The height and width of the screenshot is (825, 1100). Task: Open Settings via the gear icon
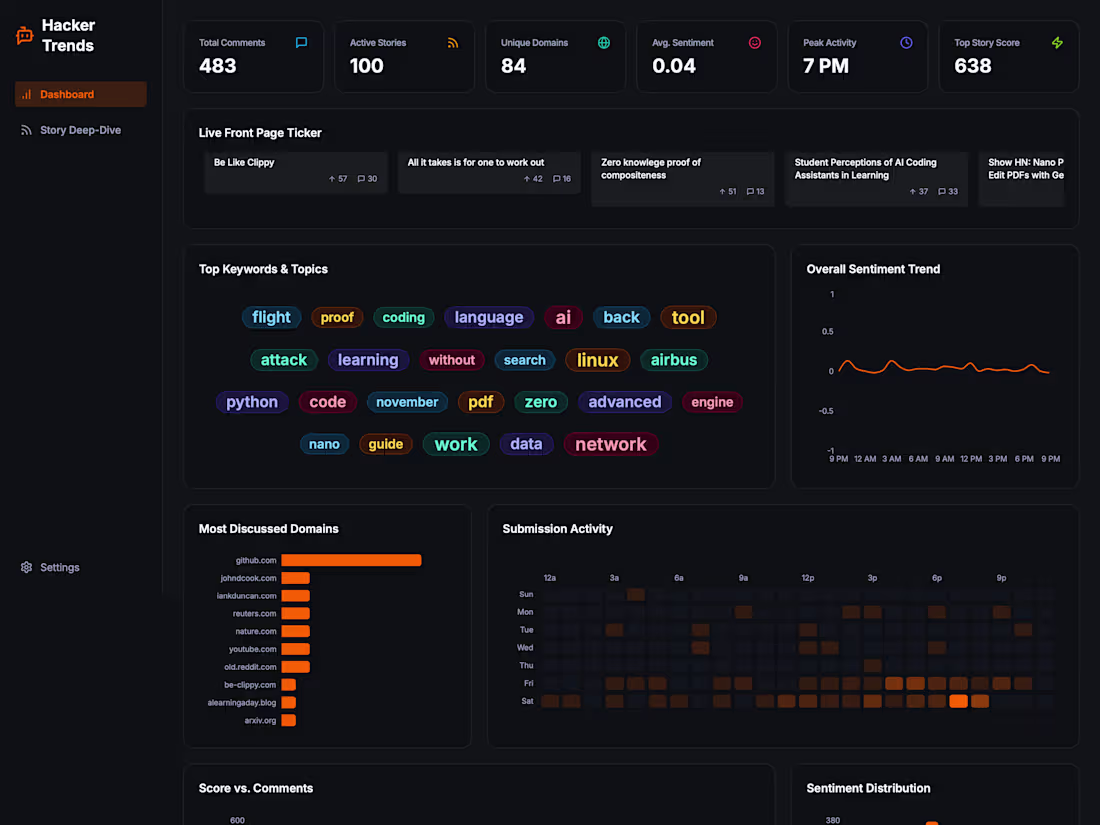(26, 567)
